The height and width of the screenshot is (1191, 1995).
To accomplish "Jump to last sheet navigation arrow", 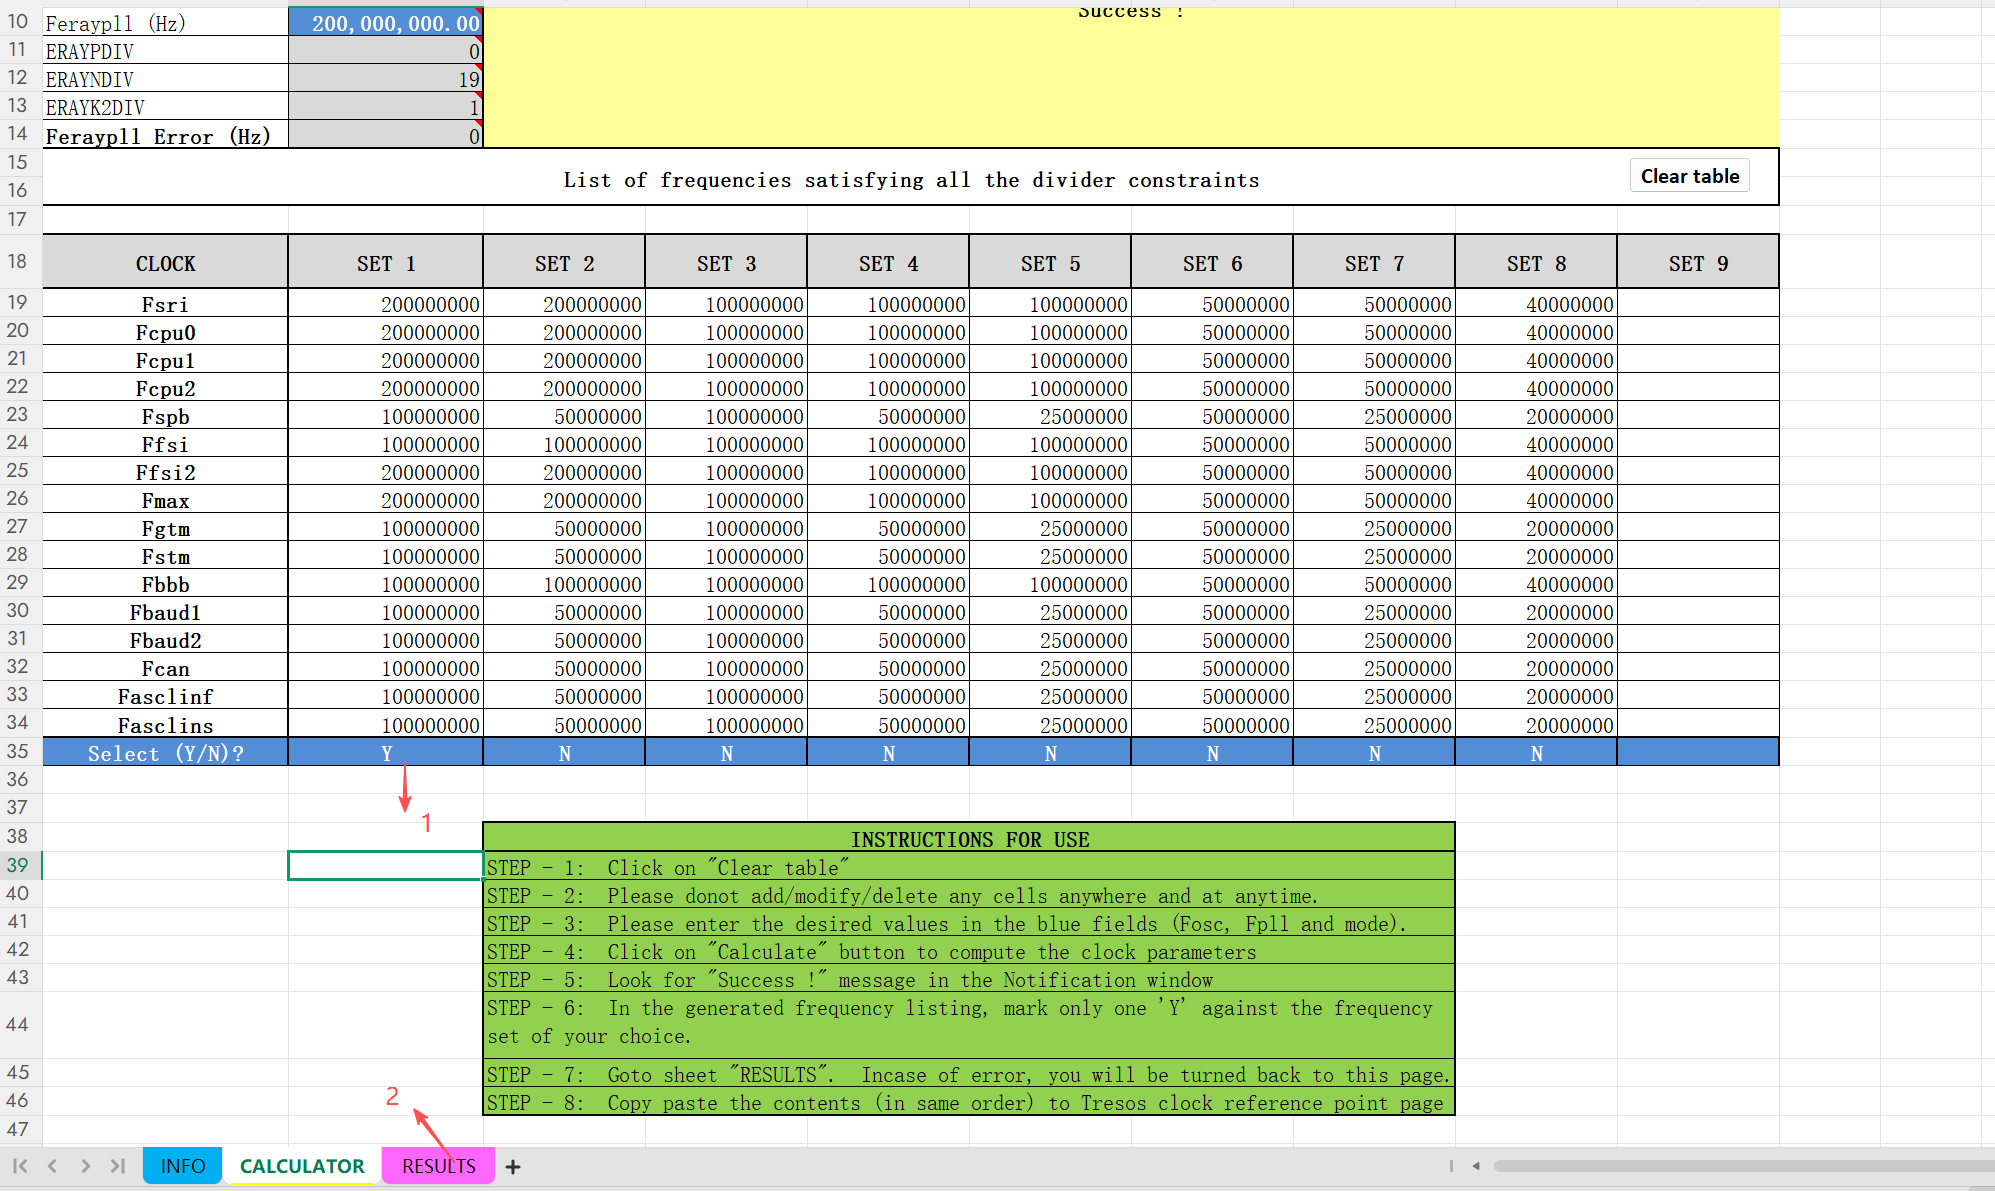I will pyautogui.click(x=118, y=1166).
